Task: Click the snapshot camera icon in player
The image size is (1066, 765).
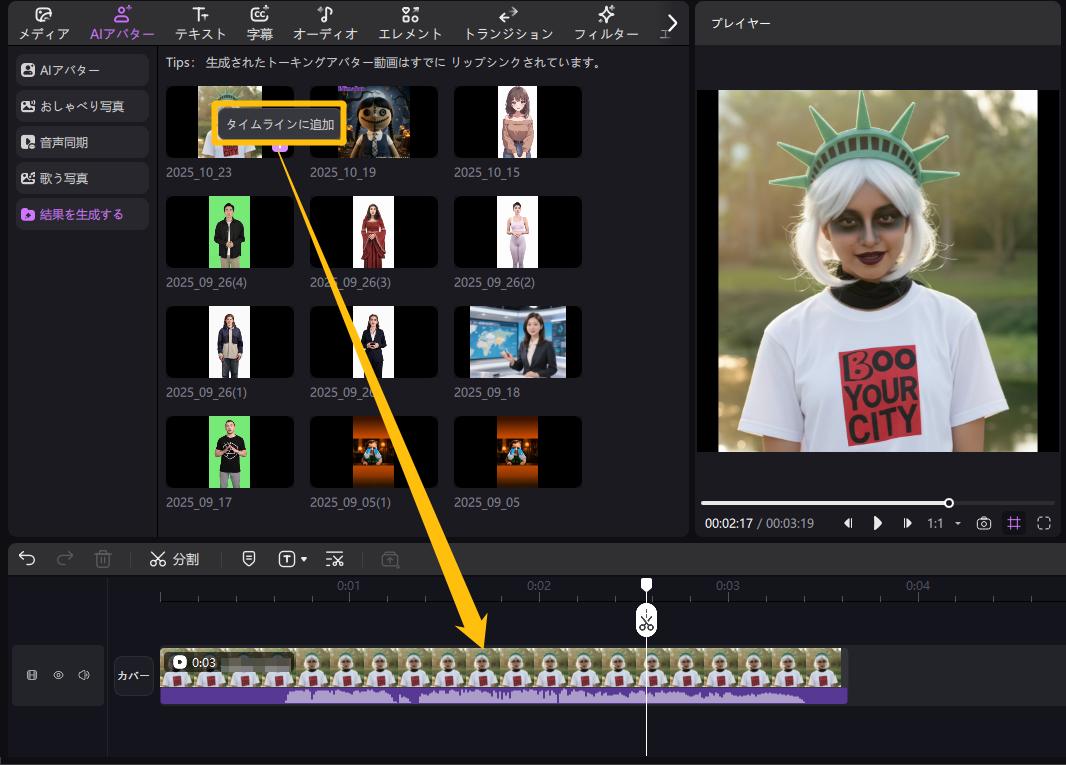Action: pyautogui.click(x=984, y=523)
